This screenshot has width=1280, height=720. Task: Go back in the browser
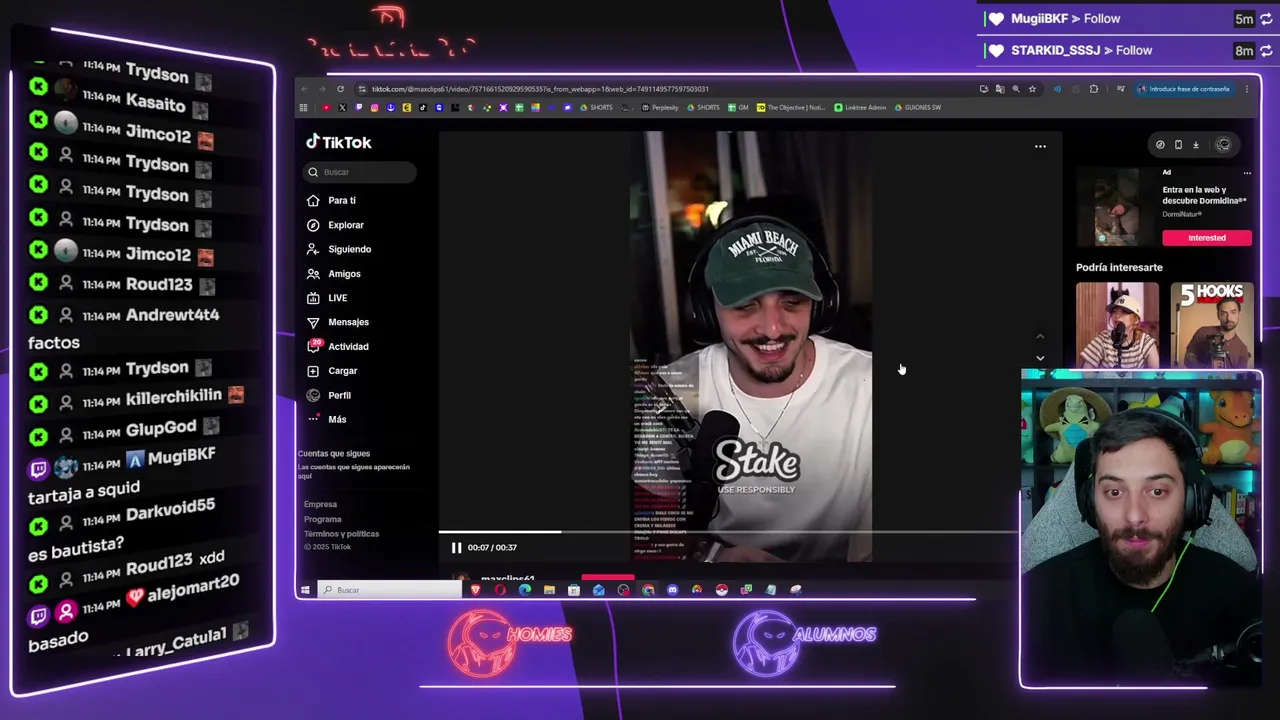pos(305,89)
